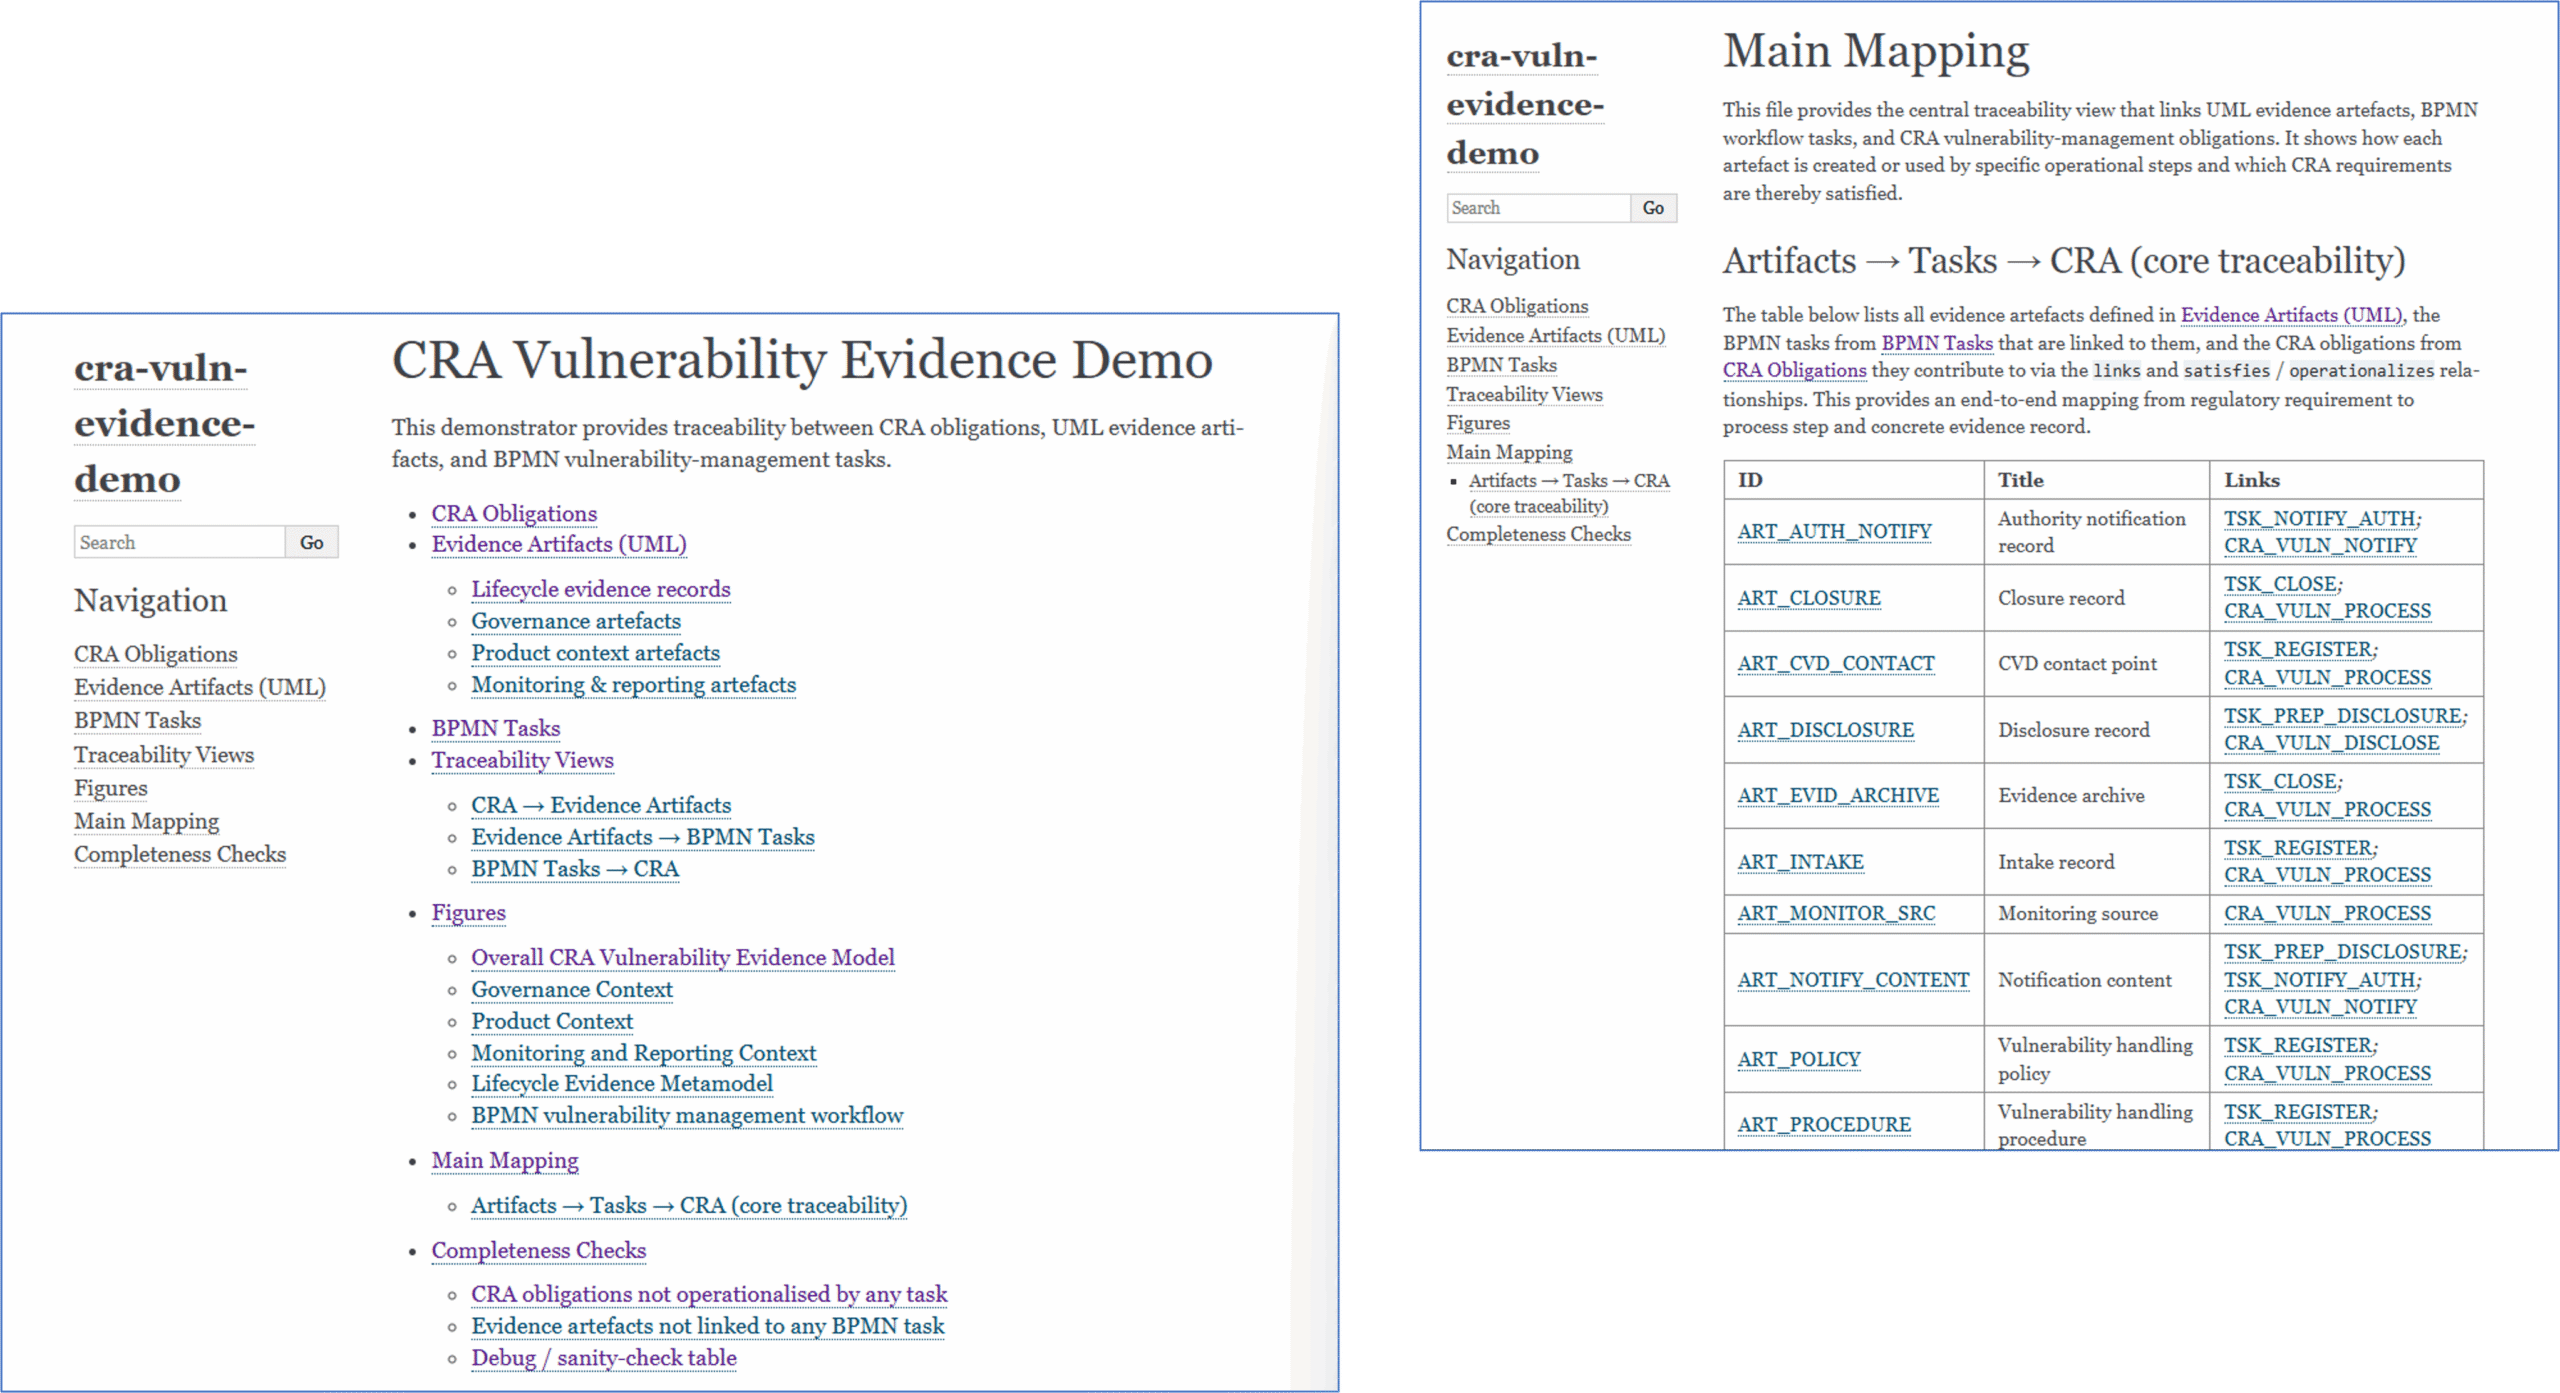This screenshot has height=1393, width=2560.
Task: Click CRA_VULN_DISCLOSE link in the Disclosure record row
Action: click(x=2331, y=743)
